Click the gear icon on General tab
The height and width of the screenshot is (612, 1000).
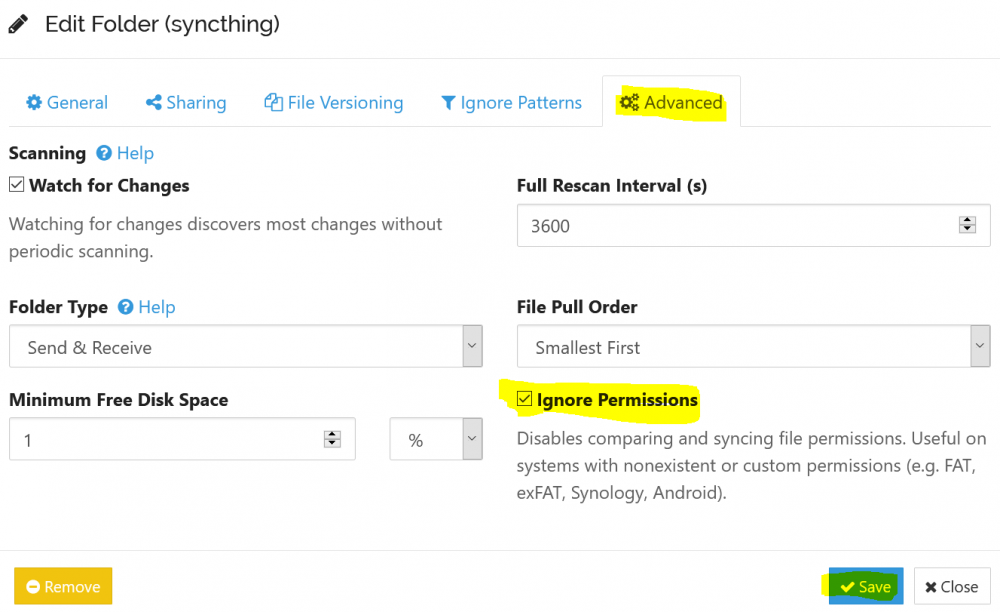click(34, 102)
